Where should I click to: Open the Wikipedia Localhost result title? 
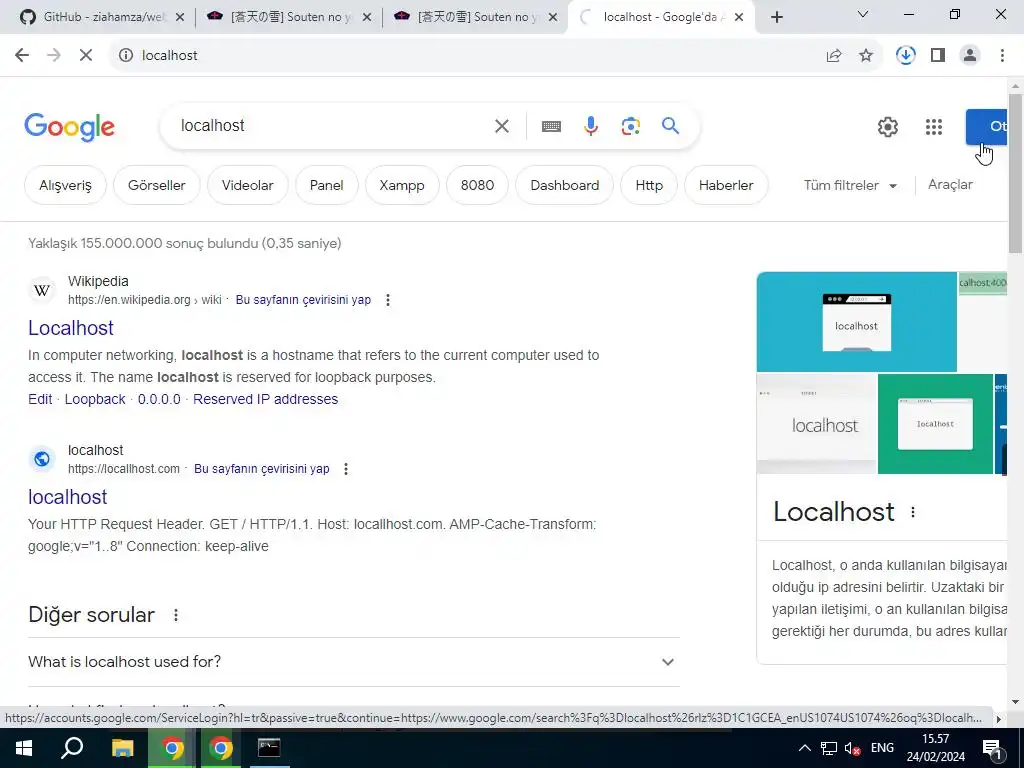click(71, 328)
